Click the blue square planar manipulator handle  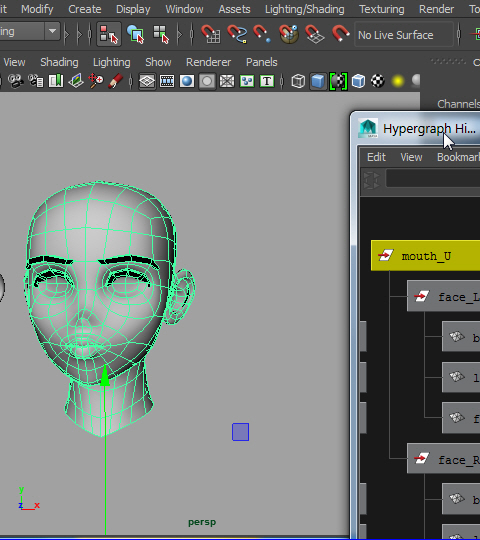tap(240, 432)
